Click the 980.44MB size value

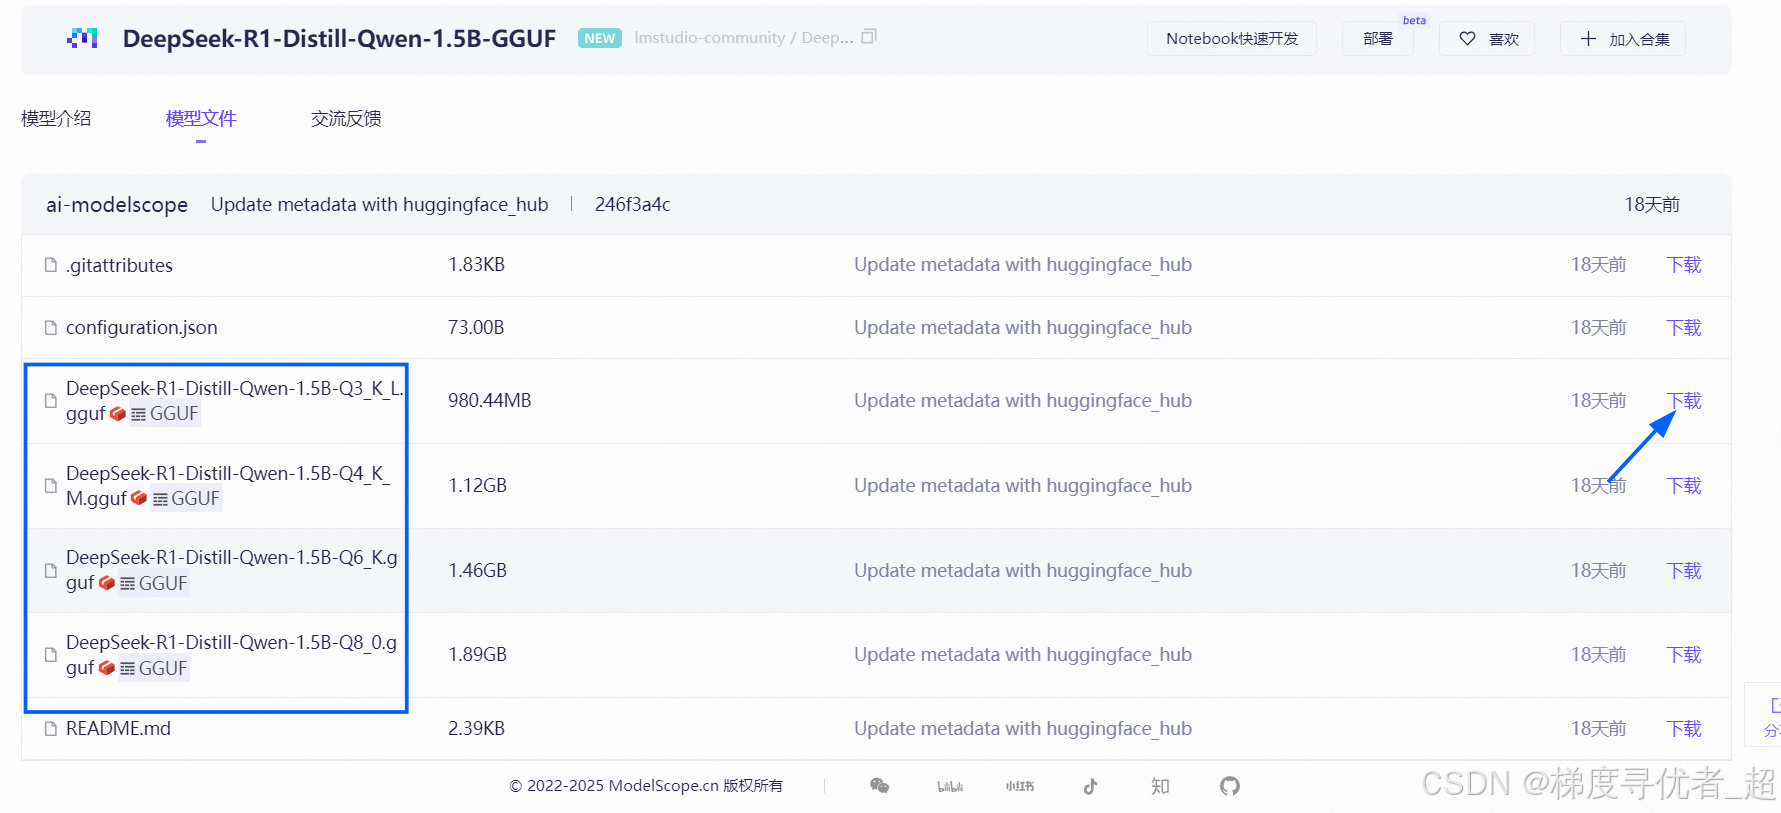tap(490, 401)
